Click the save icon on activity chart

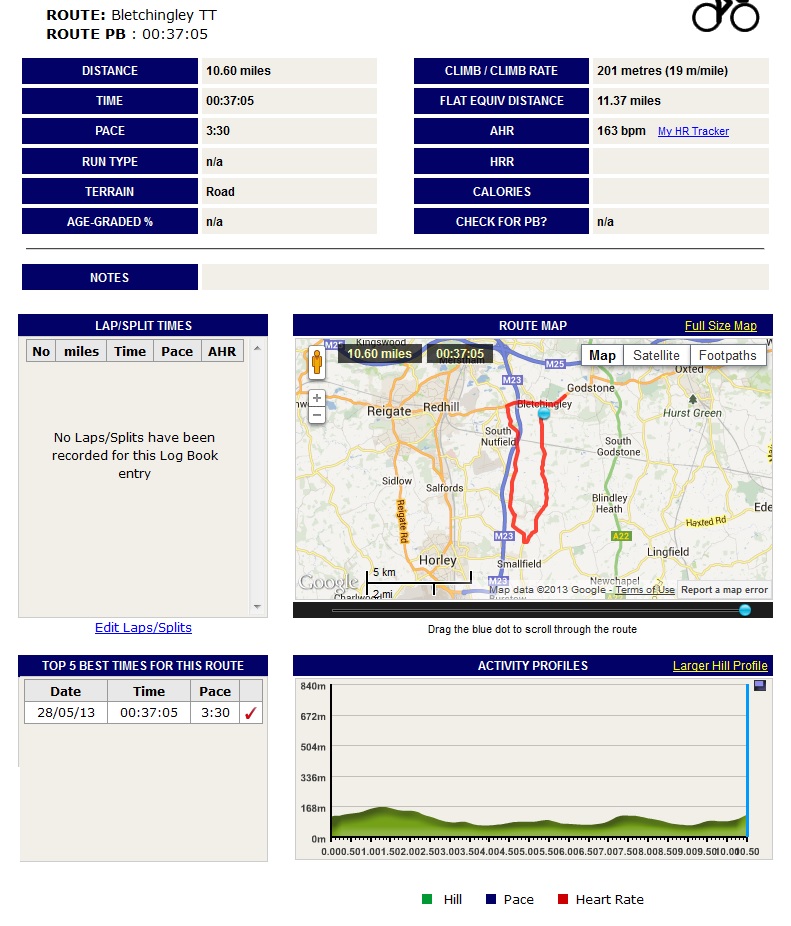click(760, 686)
